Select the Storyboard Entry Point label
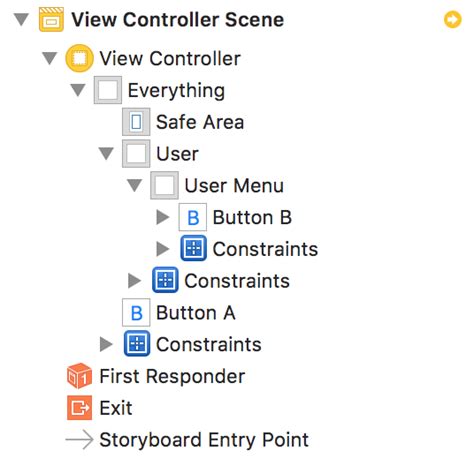The height and width of the screenshot is (466, 474). [204, 440]
